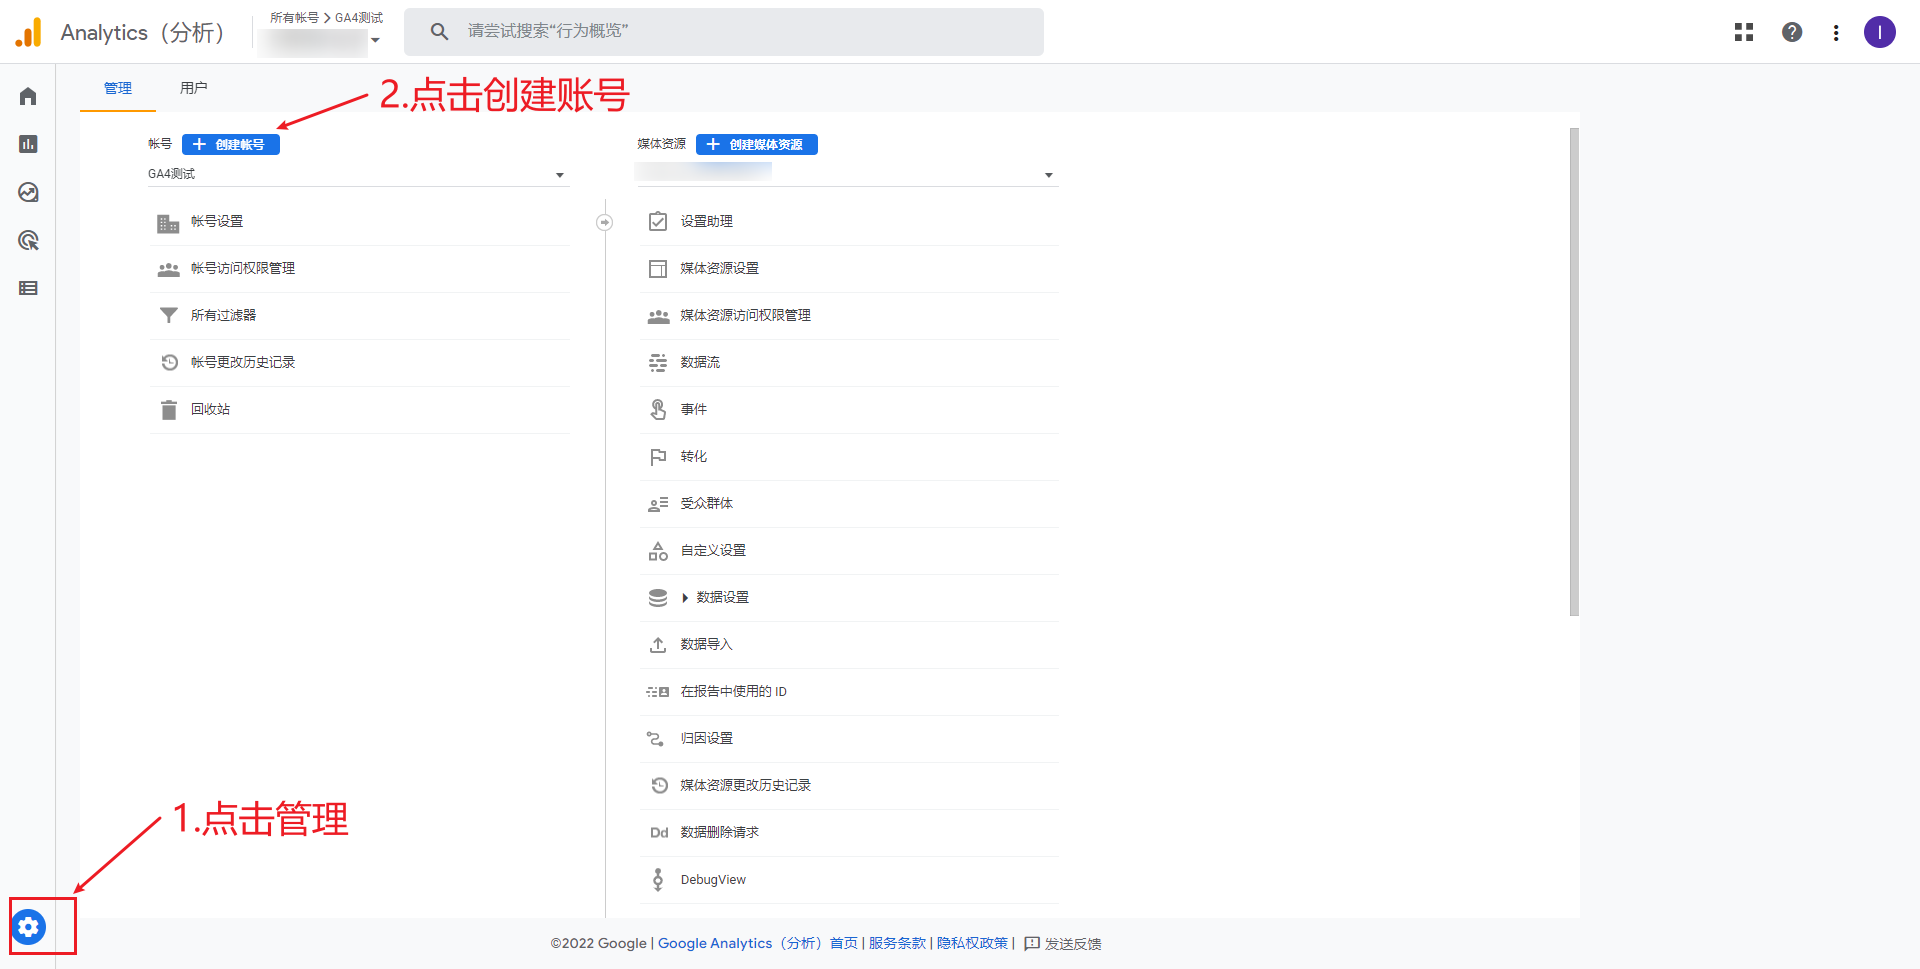
Task: Expand the GA4测试 account dropdown
Action: [559, 175]
